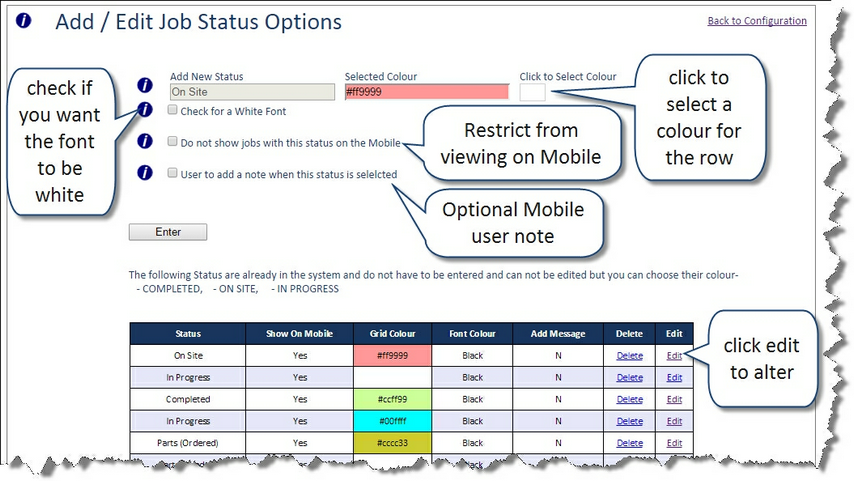Click the info icon beside the page title
This screenshot has width=854, height=481.
(24, 21)
